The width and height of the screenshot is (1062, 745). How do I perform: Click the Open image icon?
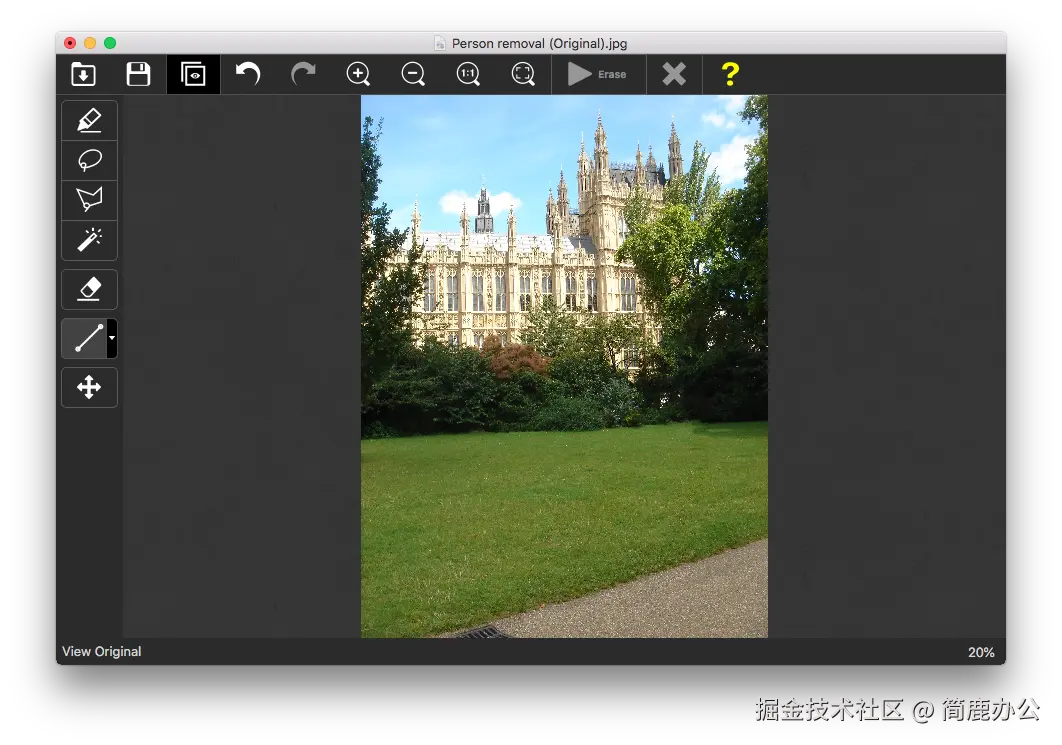[83, 74]
